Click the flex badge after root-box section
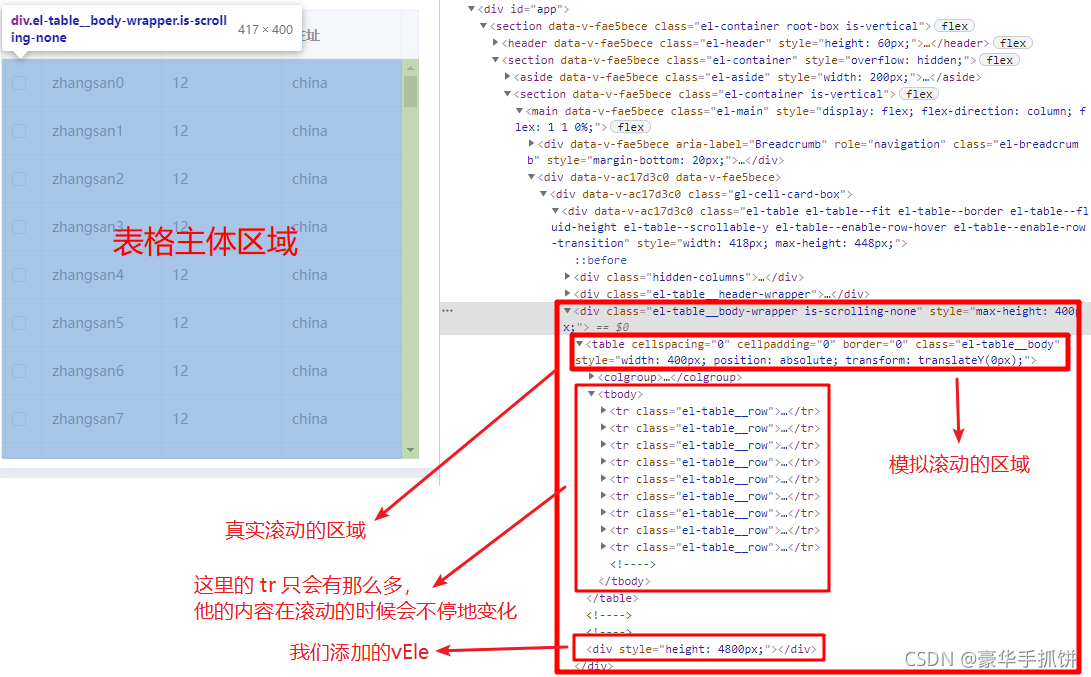 tap(954, 26)
